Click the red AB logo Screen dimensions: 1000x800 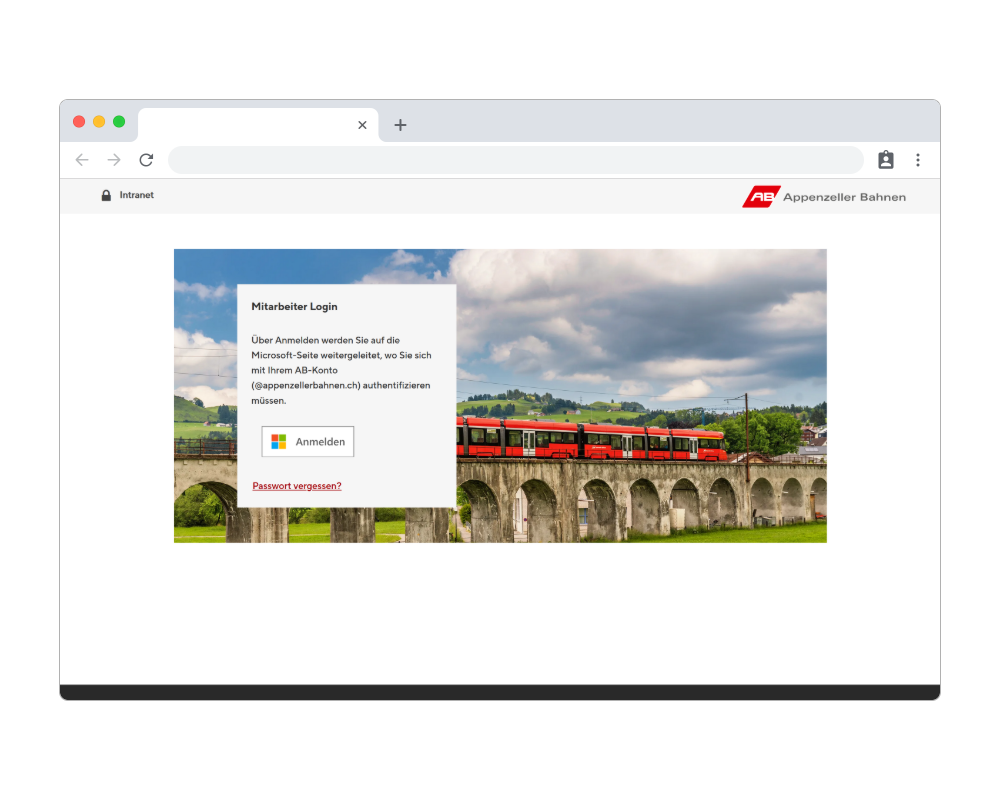761,197
